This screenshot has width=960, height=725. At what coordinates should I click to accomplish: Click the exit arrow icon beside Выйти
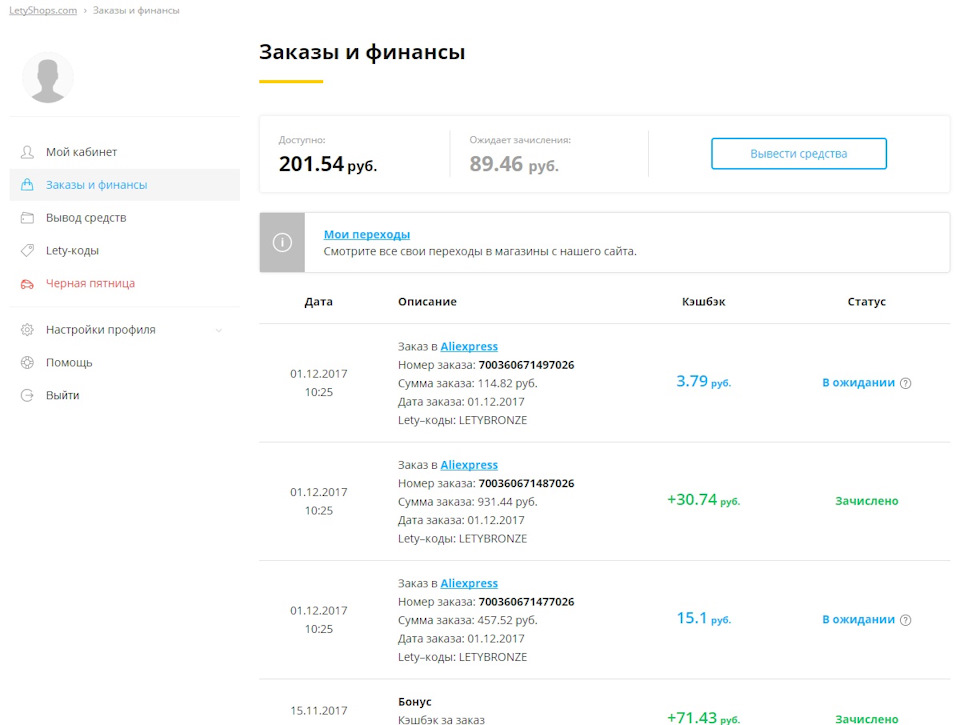click(27, 396)
